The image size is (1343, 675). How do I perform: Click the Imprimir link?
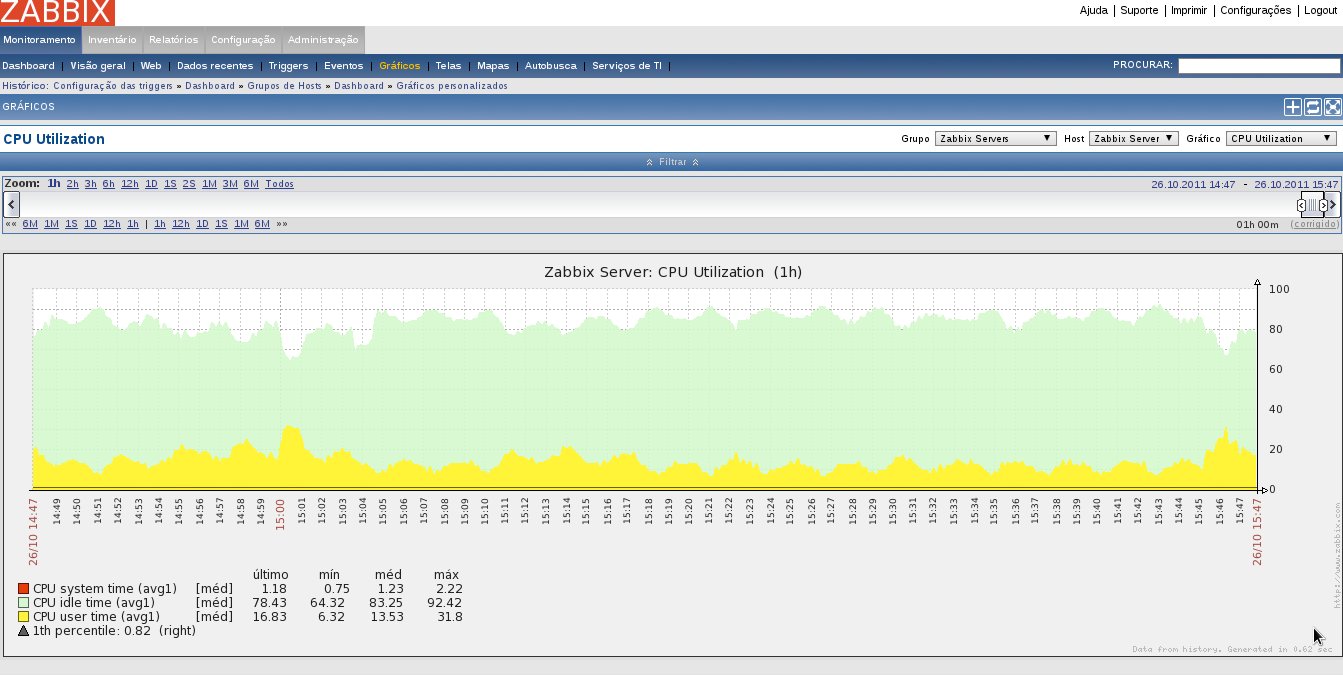click(1189, 10)
